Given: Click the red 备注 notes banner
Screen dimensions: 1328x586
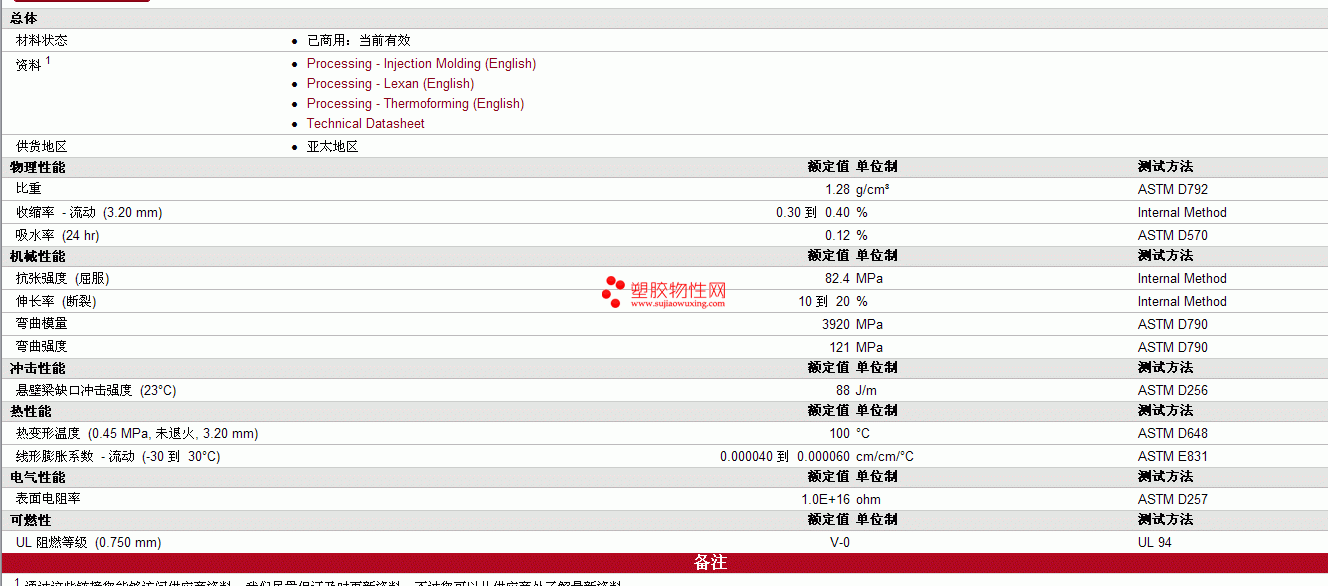Looking at the screenshot, I should (x=664, y=563).
